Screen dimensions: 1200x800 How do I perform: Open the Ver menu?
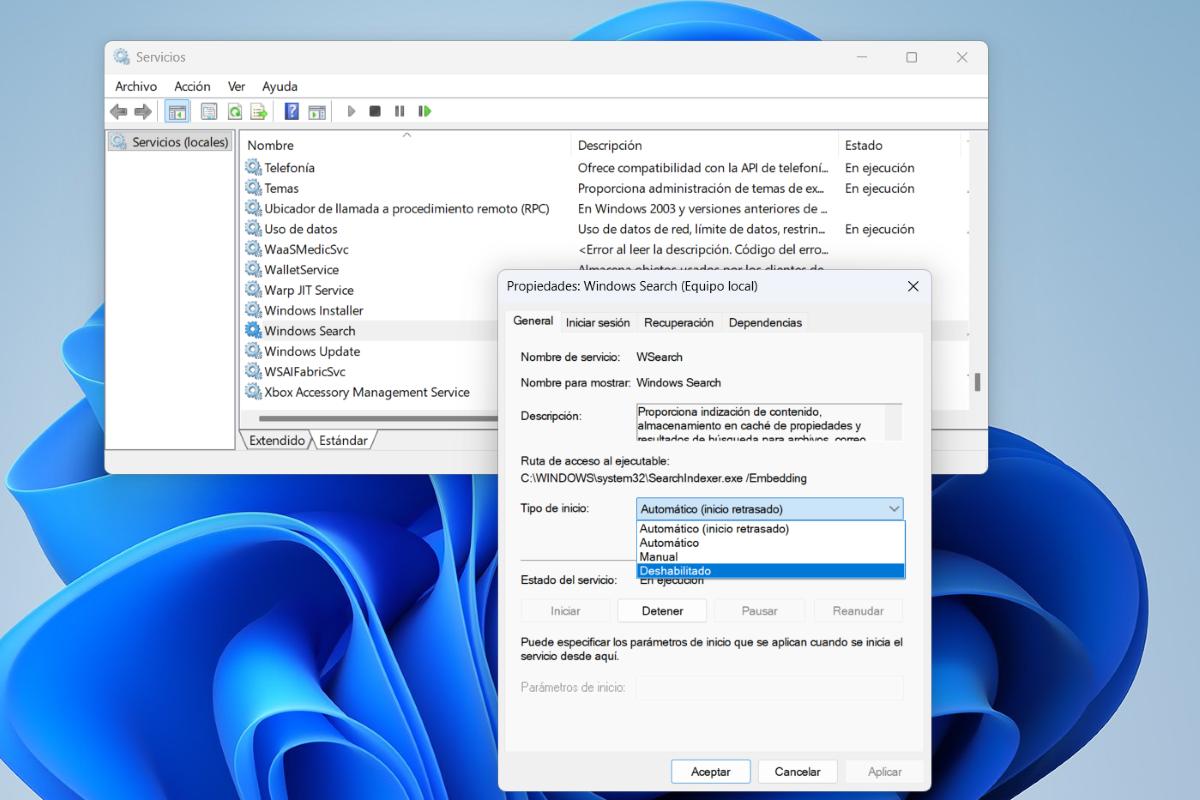(x=236, y=86)
